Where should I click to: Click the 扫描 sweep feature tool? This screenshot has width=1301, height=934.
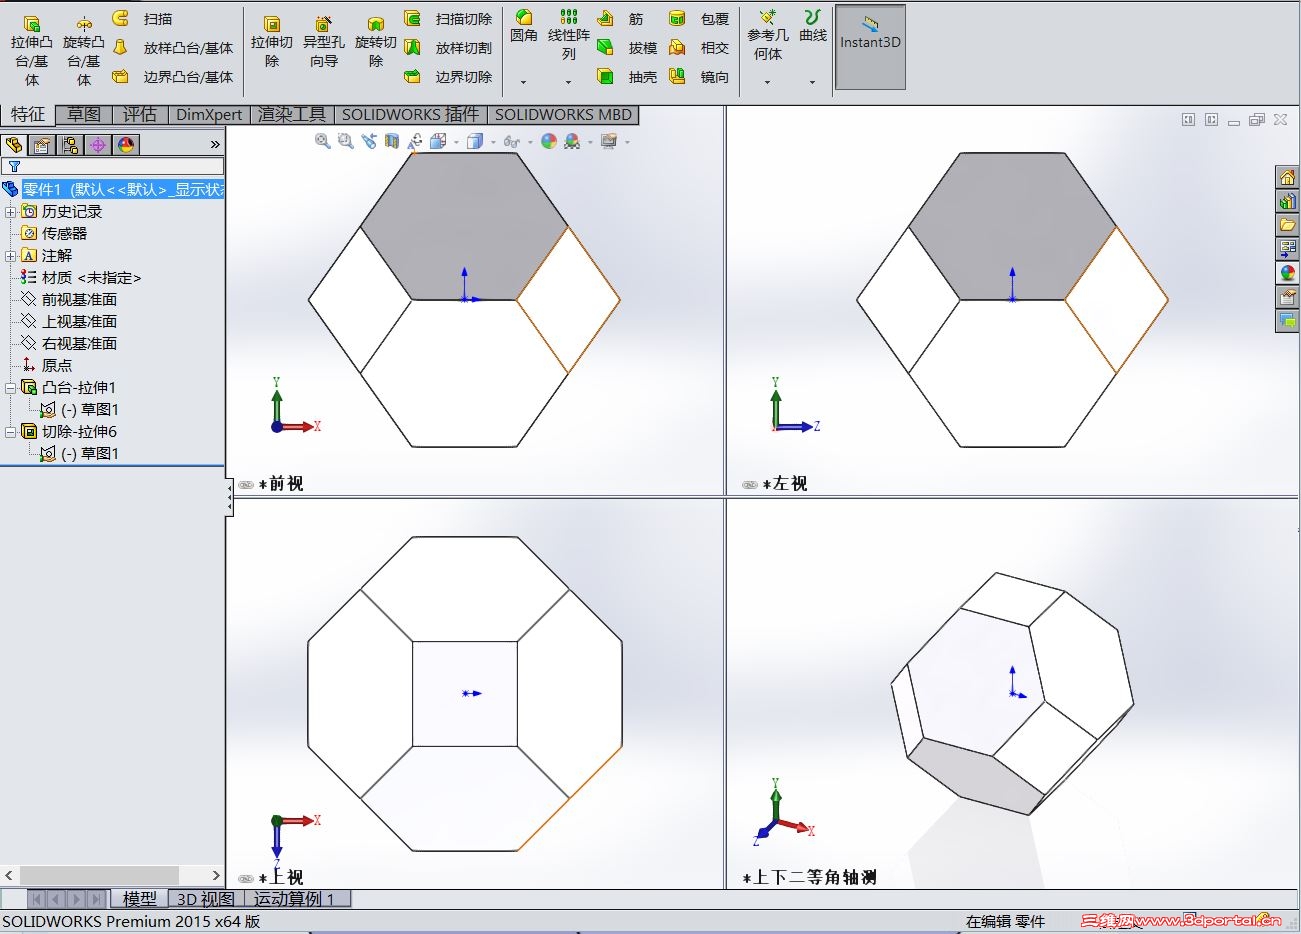click(x=142, y=19)
